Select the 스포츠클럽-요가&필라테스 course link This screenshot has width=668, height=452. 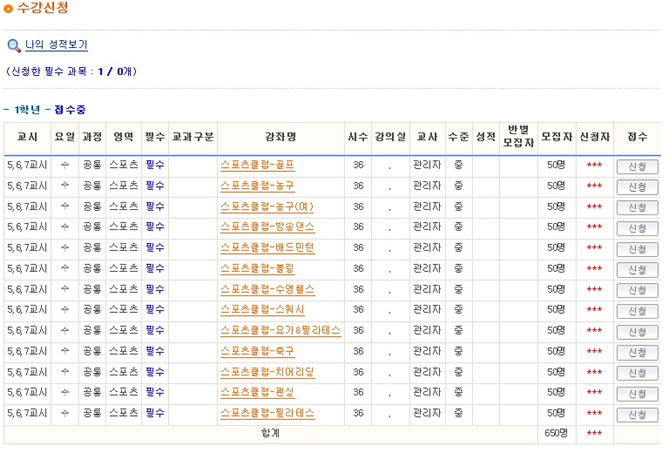pyautogui.click(x=280, y=330)
